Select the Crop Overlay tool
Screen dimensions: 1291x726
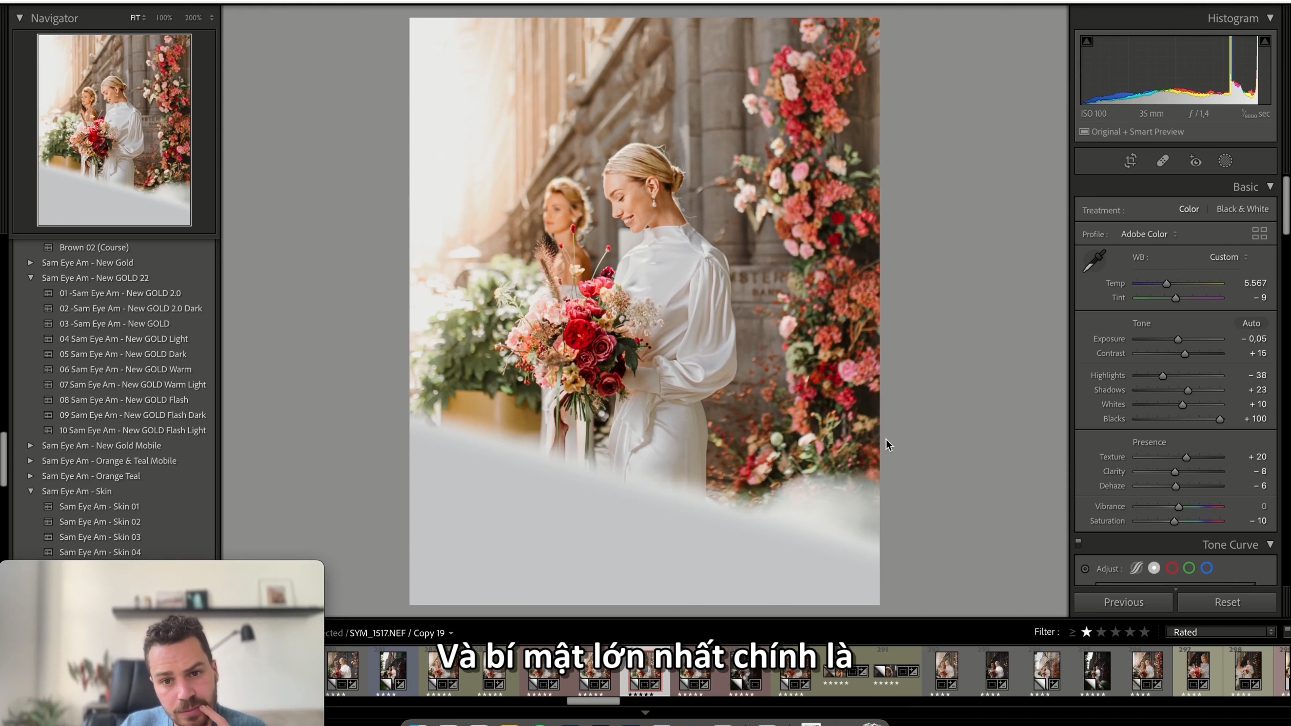[1130, 160]
